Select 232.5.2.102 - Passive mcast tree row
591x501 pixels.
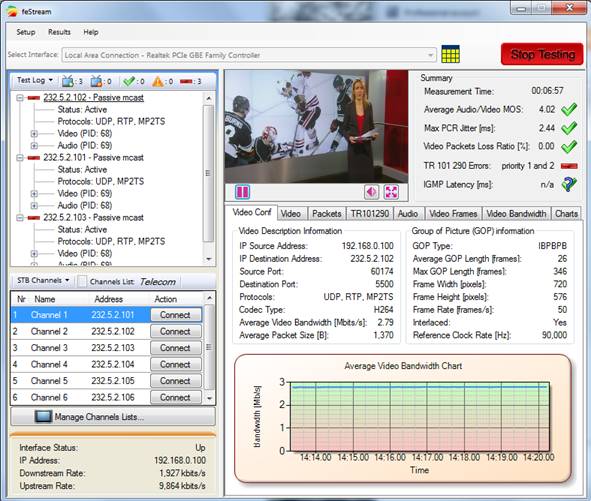[x=93, y=98]
